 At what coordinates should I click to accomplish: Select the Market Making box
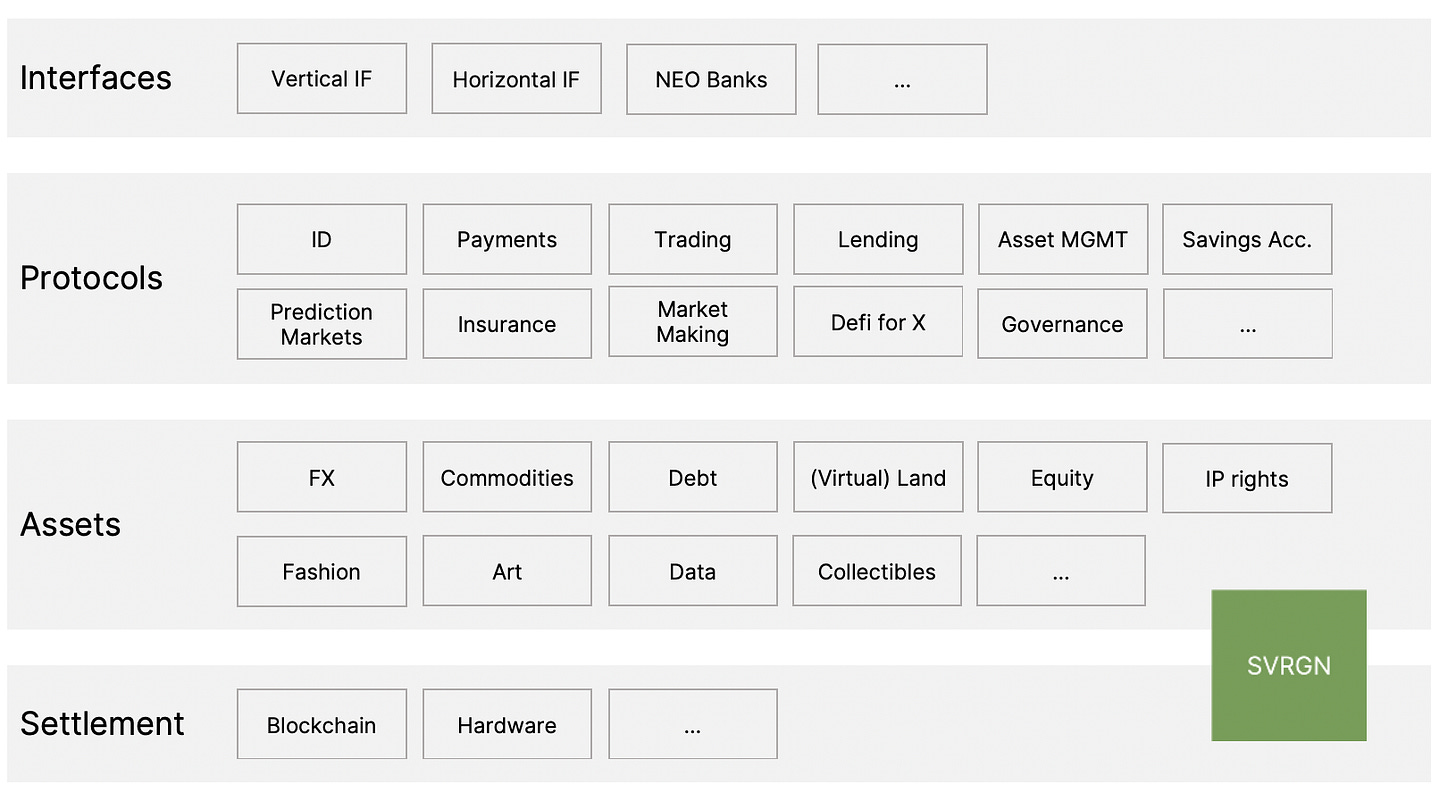[x=693, y=322]
